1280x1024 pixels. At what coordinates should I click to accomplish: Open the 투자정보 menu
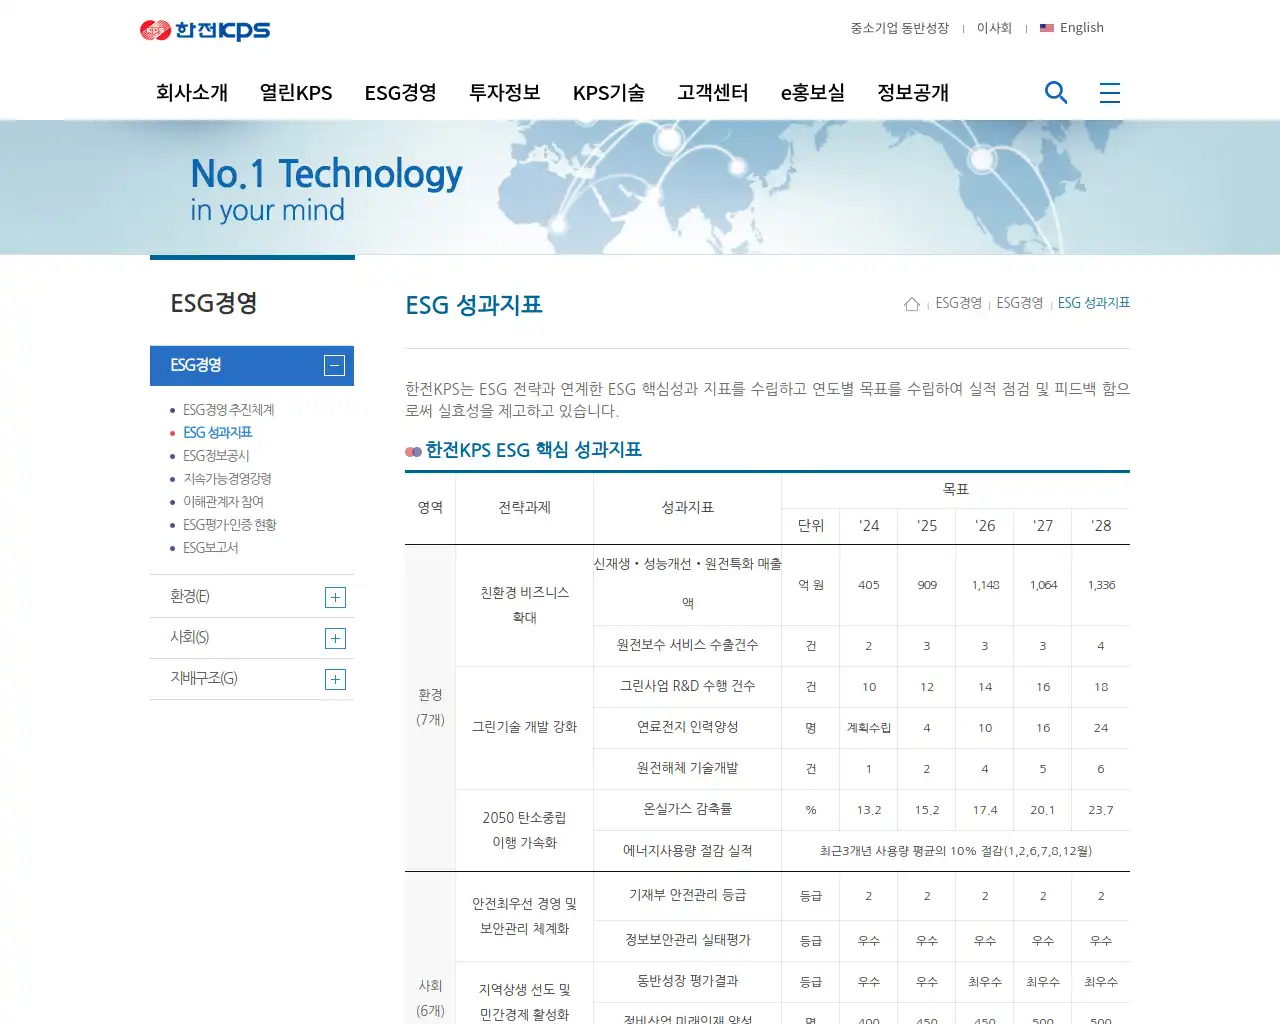click(504, 92)
